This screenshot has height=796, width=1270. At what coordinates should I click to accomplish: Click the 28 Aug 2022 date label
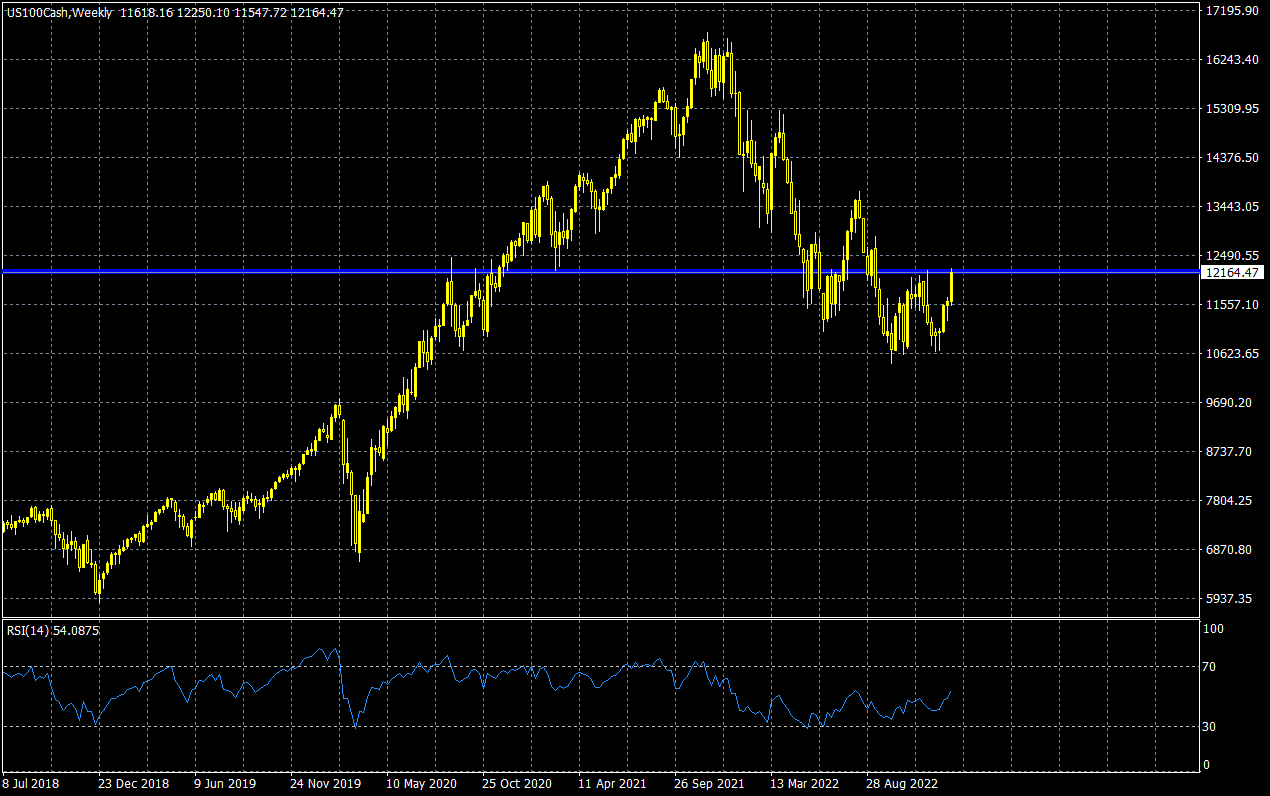900,784
